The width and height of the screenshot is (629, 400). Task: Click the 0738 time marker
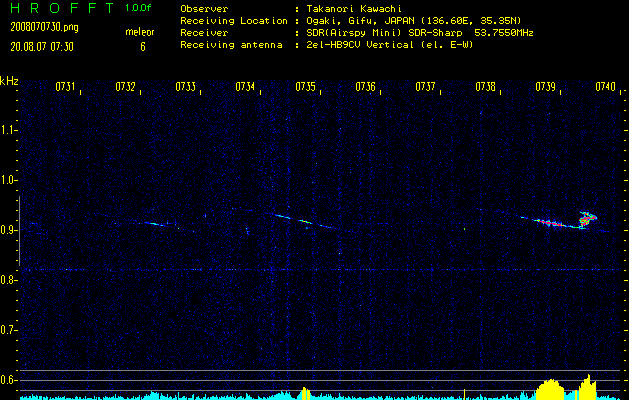coord(485,87)
